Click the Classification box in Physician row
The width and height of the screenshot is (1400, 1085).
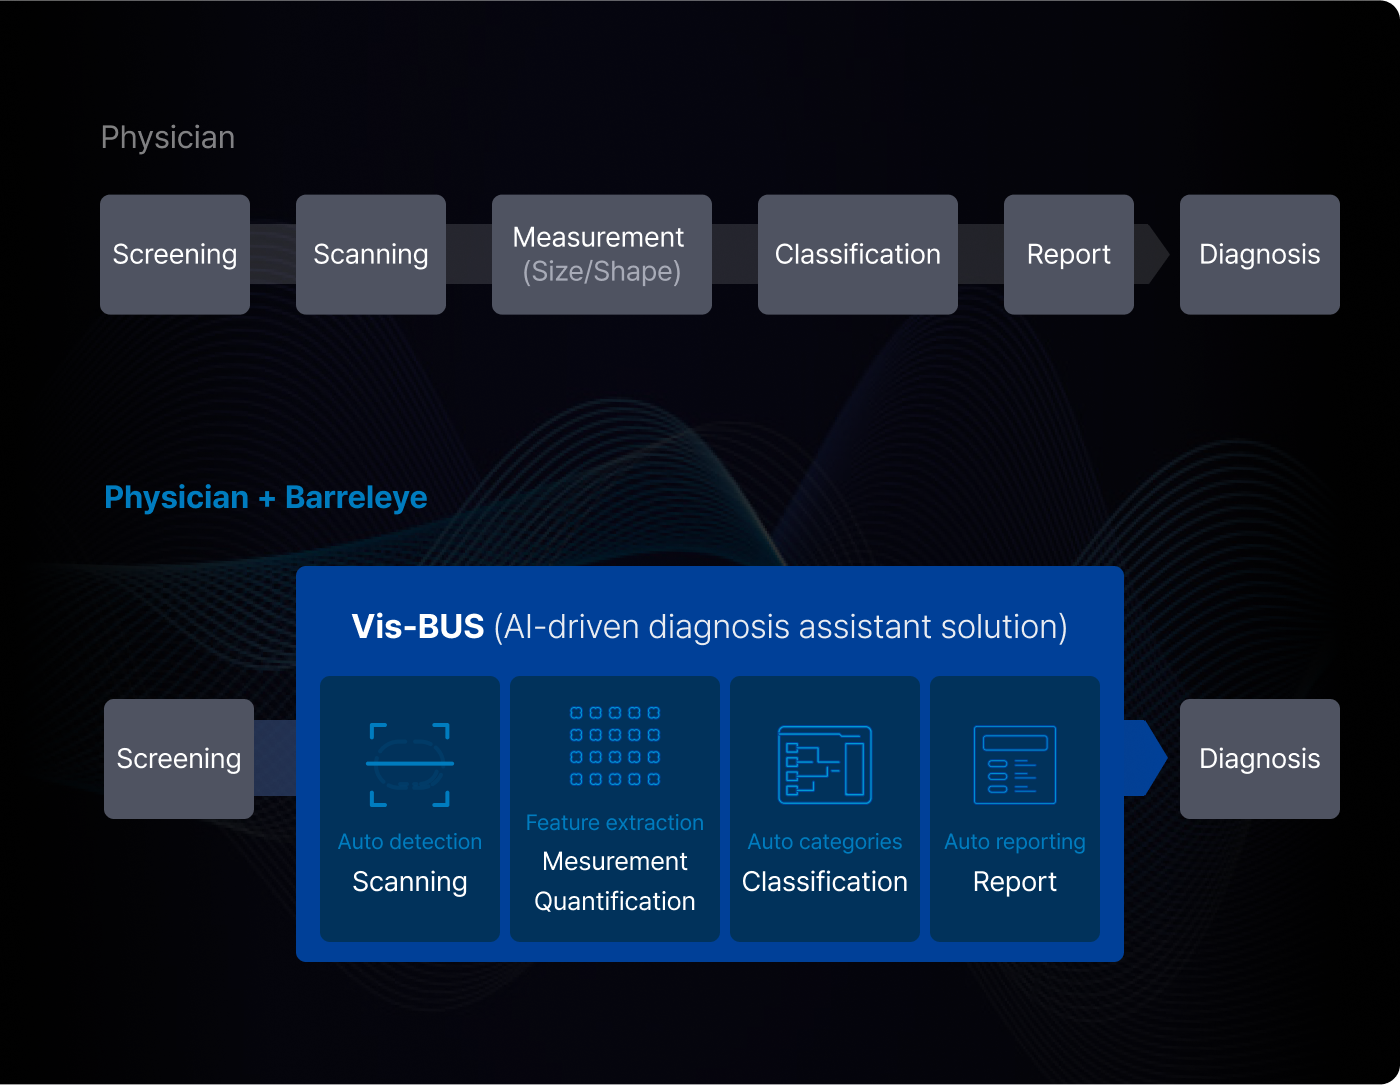pyautogui.click(x=858, y=254)
